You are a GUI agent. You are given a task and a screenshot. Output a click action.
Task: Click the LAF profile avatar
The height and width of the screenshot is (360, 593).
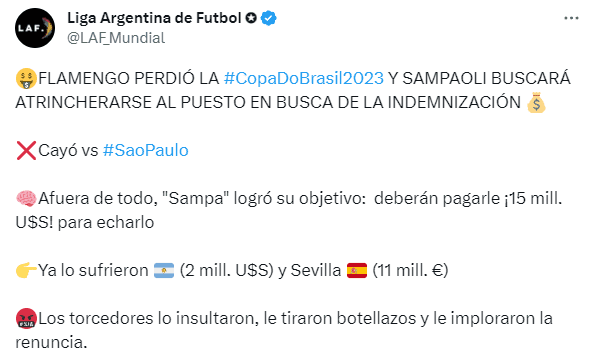(35, 28)
